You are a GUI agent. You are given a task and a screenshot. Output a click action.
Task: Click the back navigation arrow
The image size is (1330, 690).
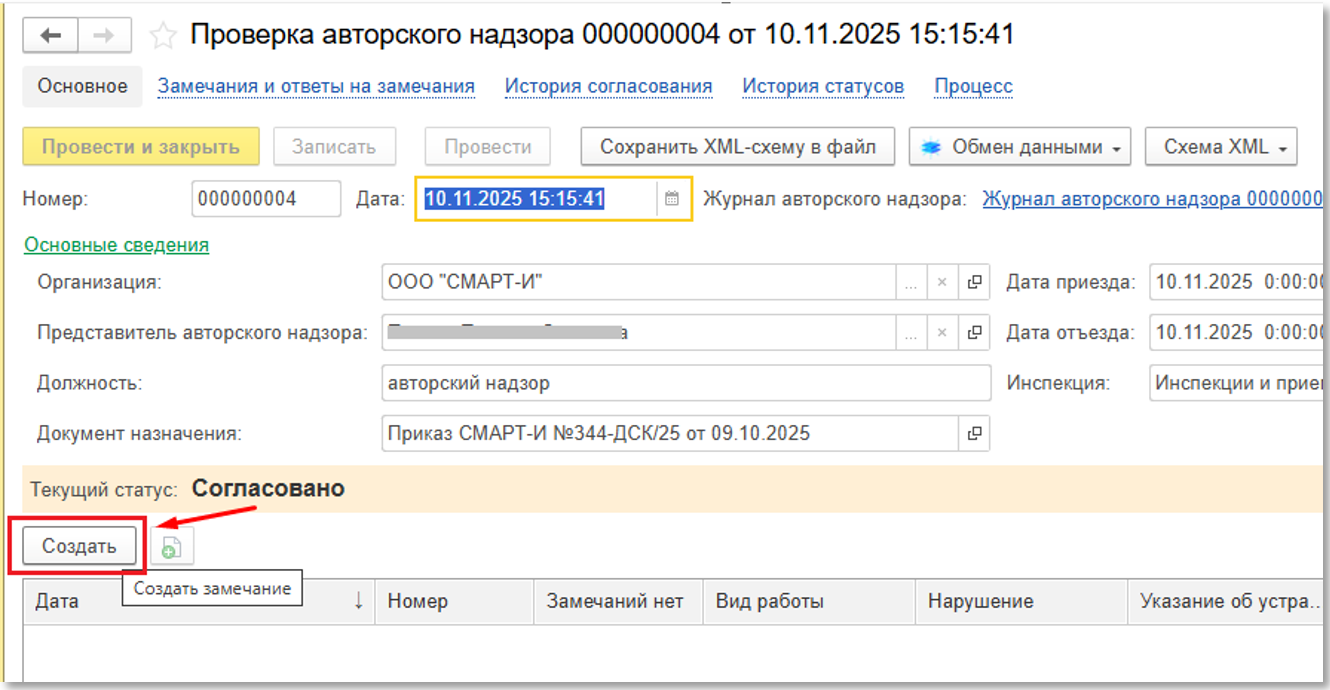tap(50, 36)
